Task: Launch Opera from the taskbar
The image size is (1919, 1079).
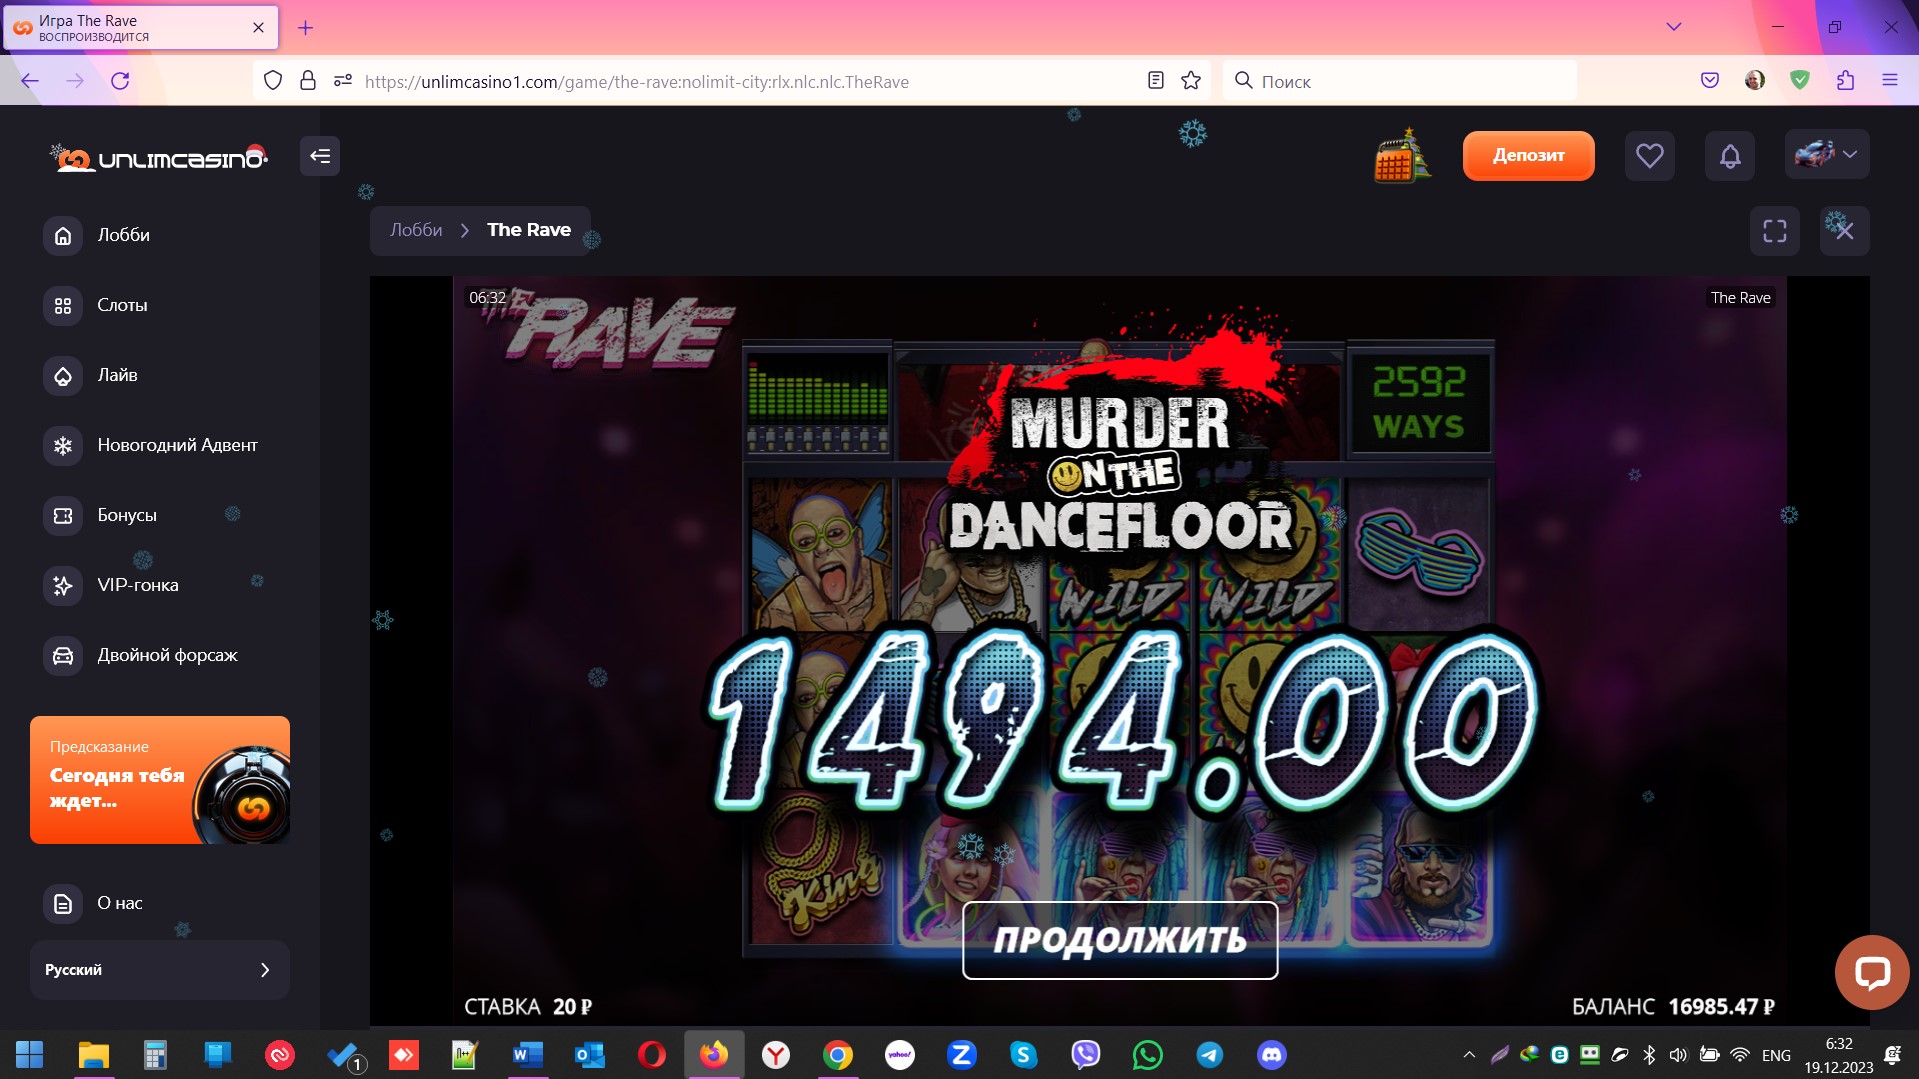Action: pos(651,1055)
